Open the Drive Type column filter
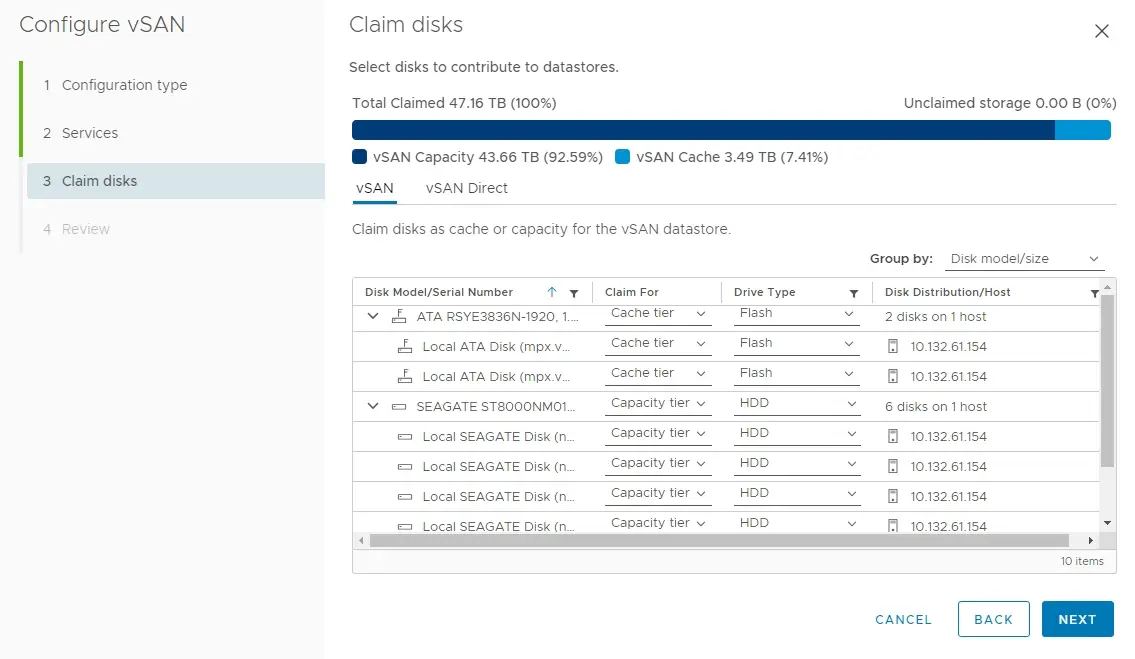The height and width of the screenshot is (659, 1135). (x=854, y=293)
